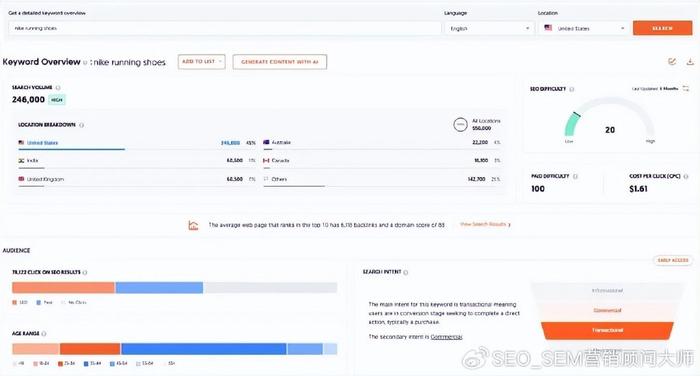
Task: Click the Paid Difficulty info icon
Action: tap(575, 176)
